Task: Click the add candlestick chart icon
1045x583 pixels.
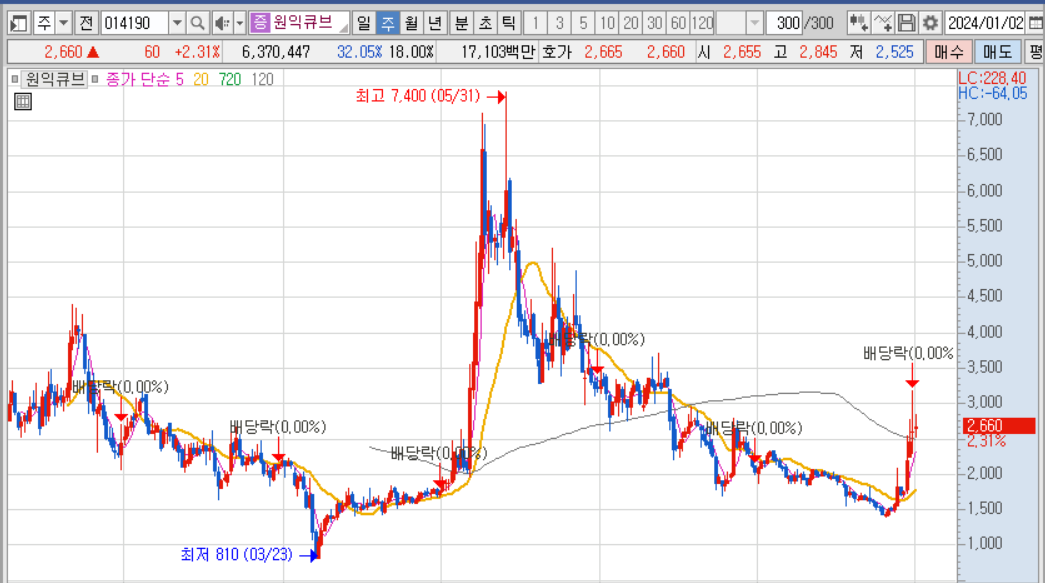Action: 858,23
